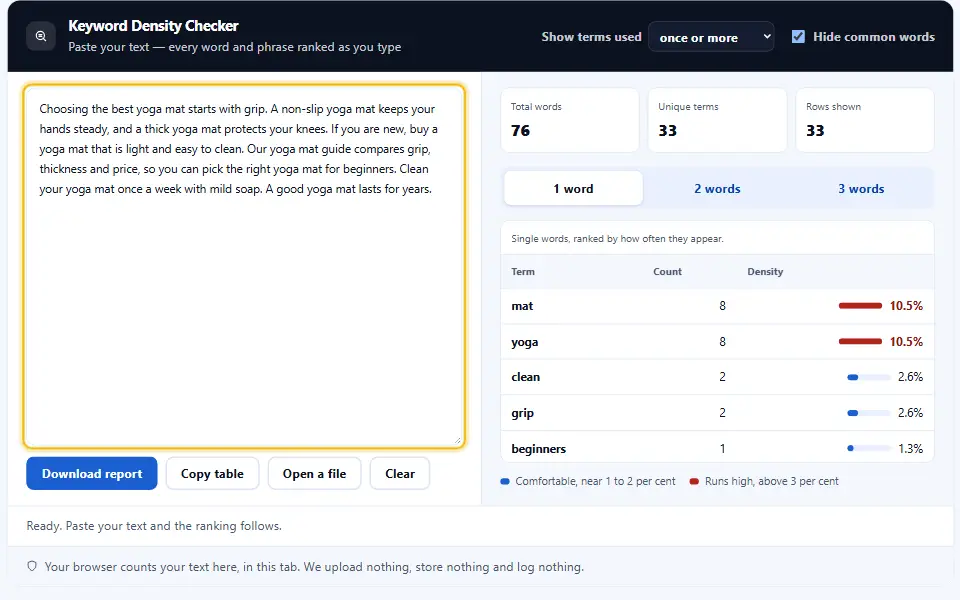Viewport: 960px width, 600px height.
Task: Click the Unique terms stat label
Action: (x=688, y=107)
